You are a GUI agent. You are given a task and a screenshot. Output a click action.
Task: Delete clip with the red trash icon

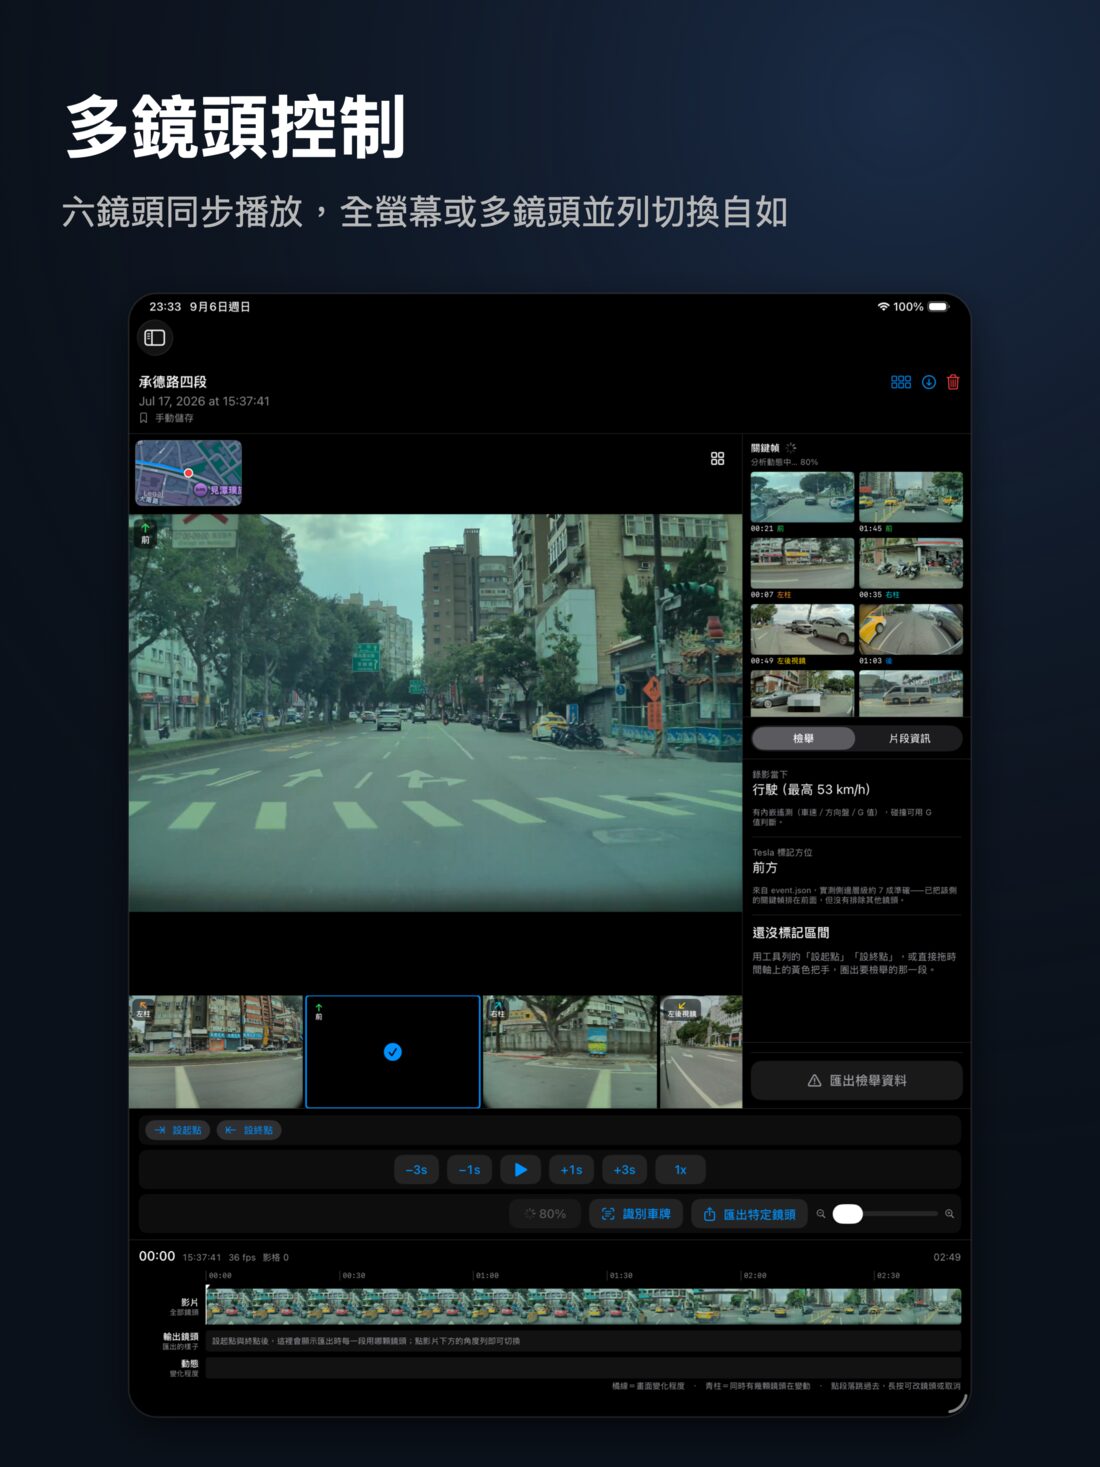[x=953, y=382]
